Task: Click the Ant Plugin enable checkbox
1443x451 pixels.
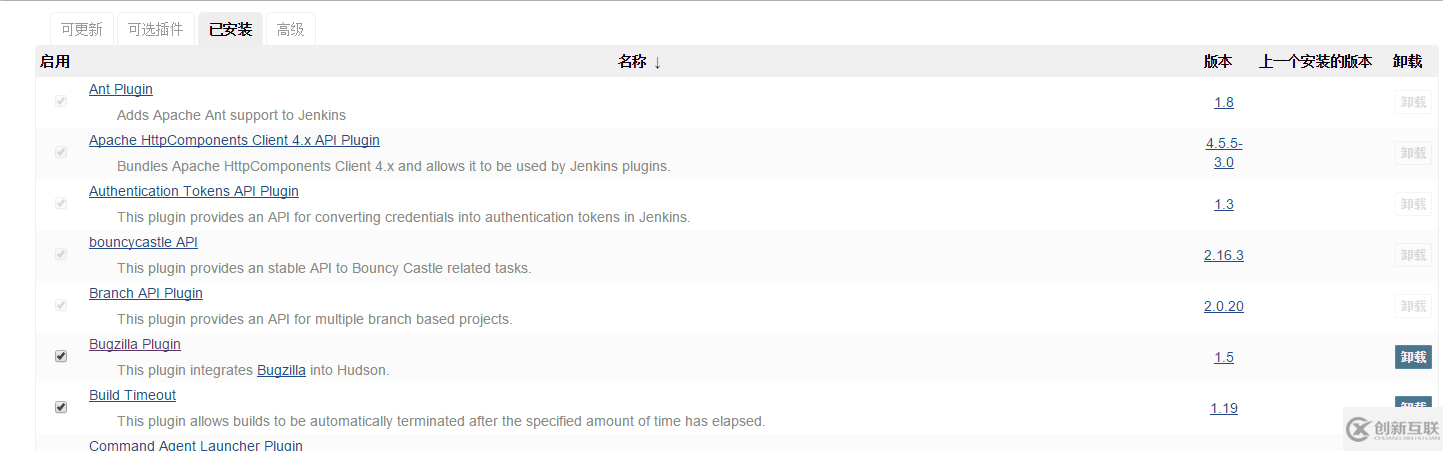Action: tap(61, 101)
